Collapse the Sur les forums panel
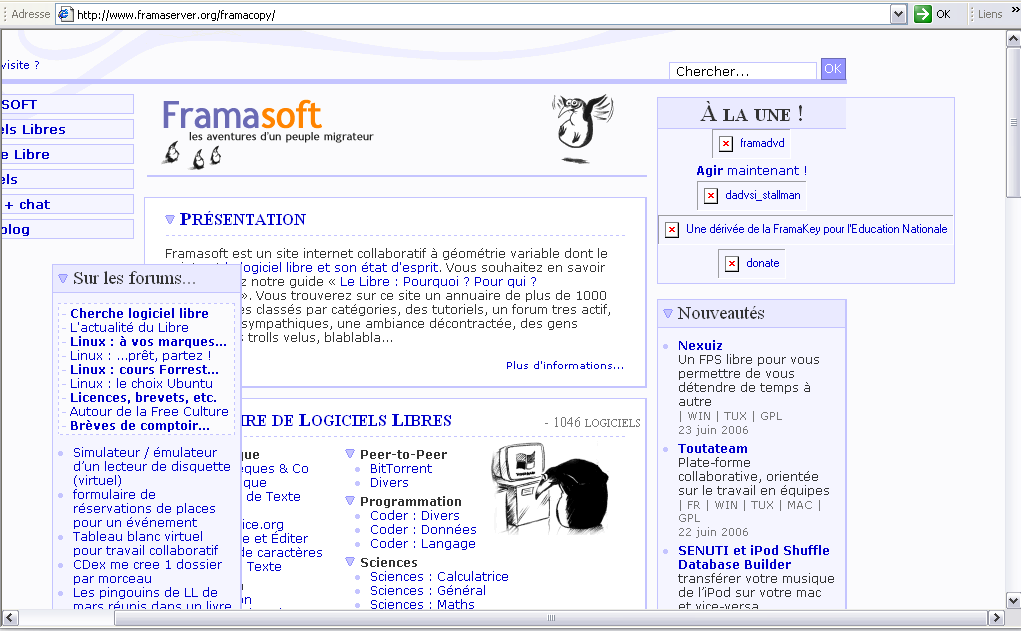Image resolution: width=1021 pixels, height=631 pixels. pos(63,278)
